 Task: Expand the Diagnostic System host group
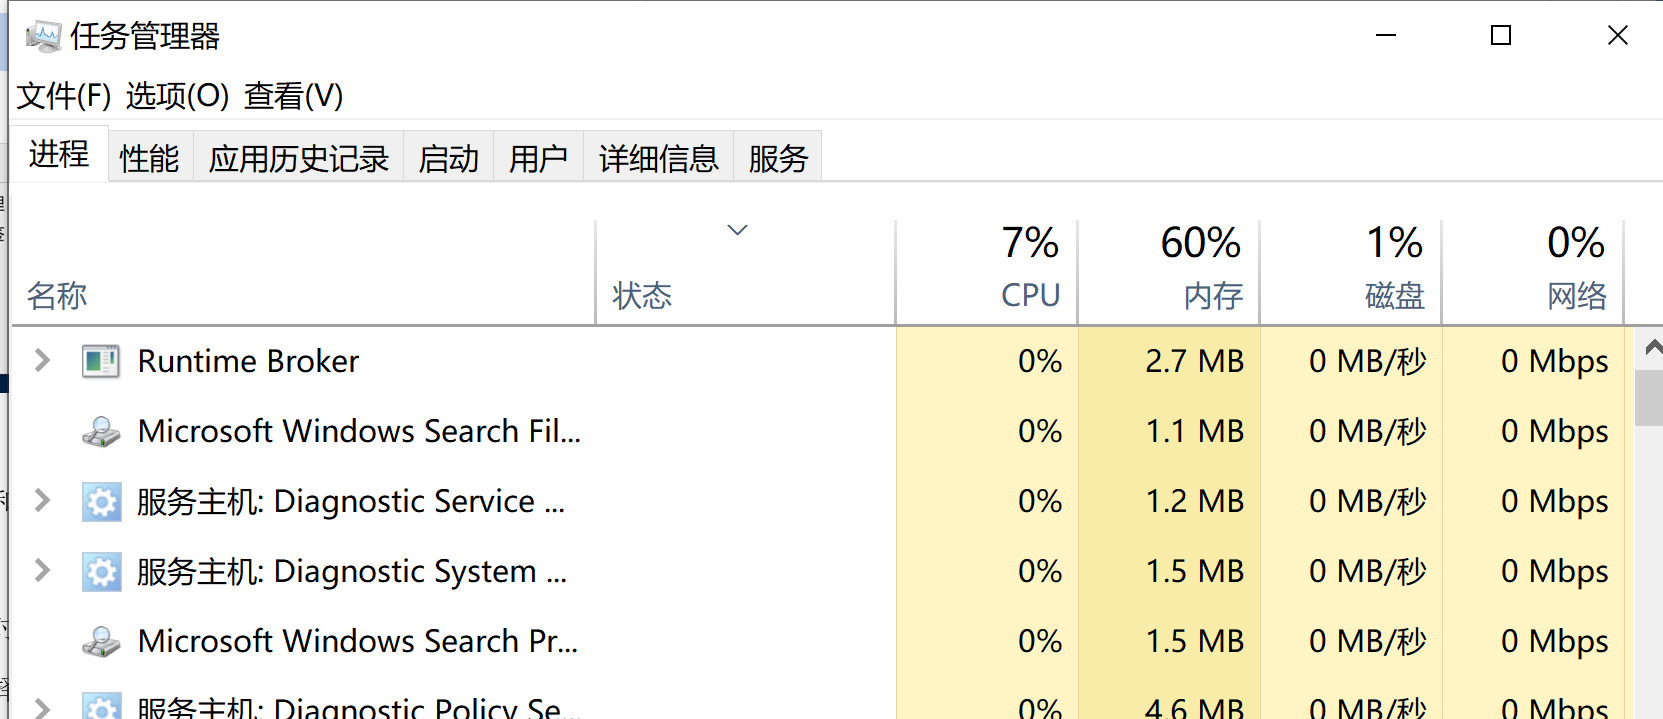pos(42,570)
